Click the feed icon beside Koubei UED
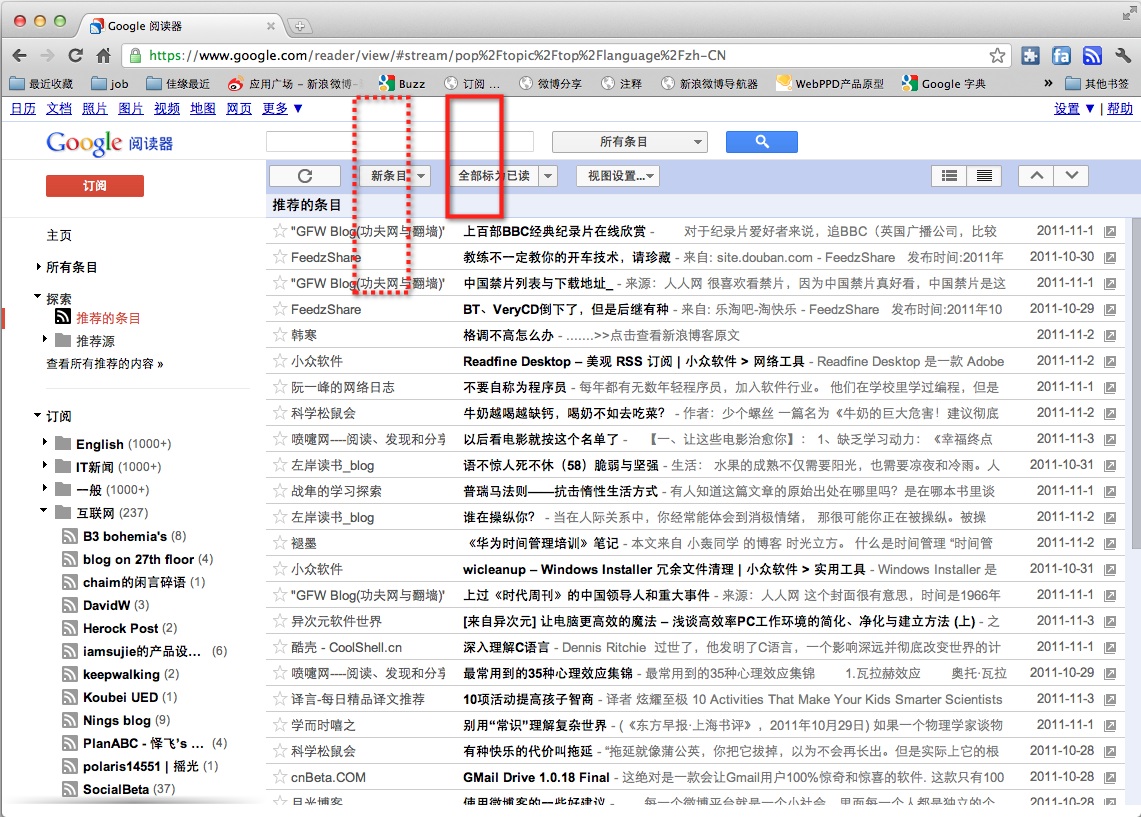The width and height of the screenshot is (1141, 817). pyautogui.click(x=70, y=698)
